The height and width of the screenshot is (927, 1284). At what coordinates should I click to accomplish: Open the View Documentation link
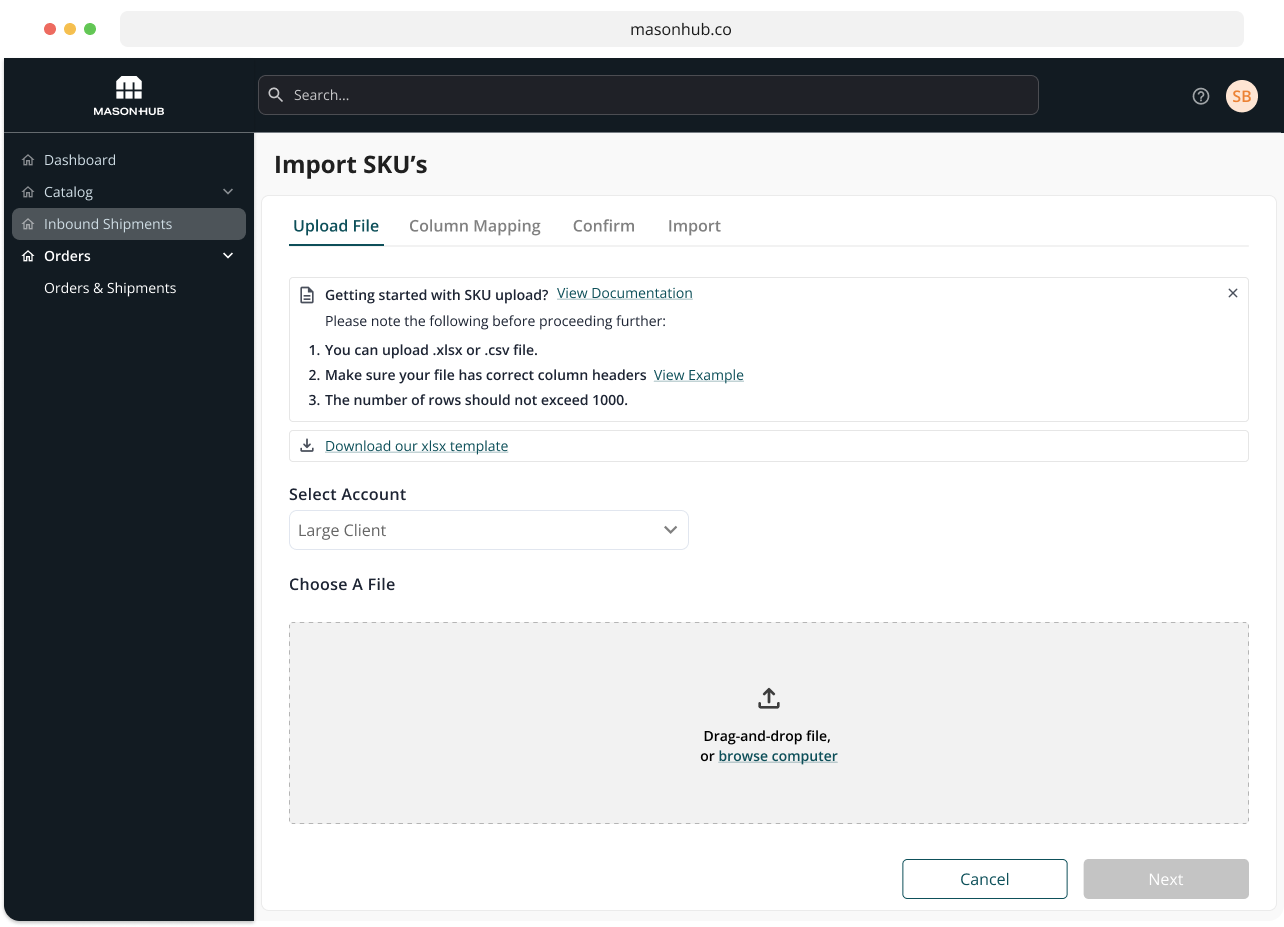point(624,293)
